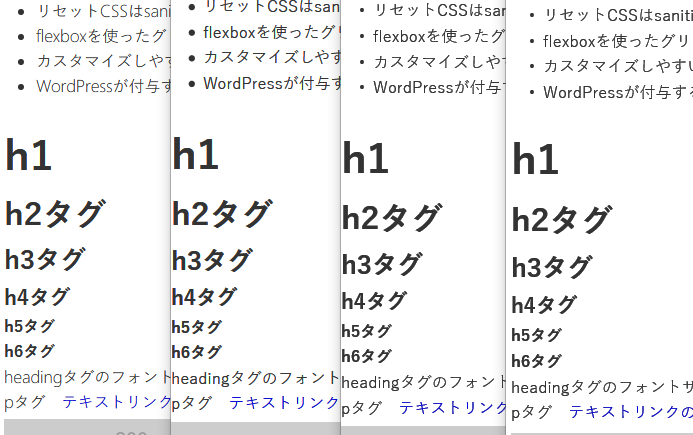Click カスタマイズ list item in third panel from left
Screen dimensions: 693x435
pos(440,62)
